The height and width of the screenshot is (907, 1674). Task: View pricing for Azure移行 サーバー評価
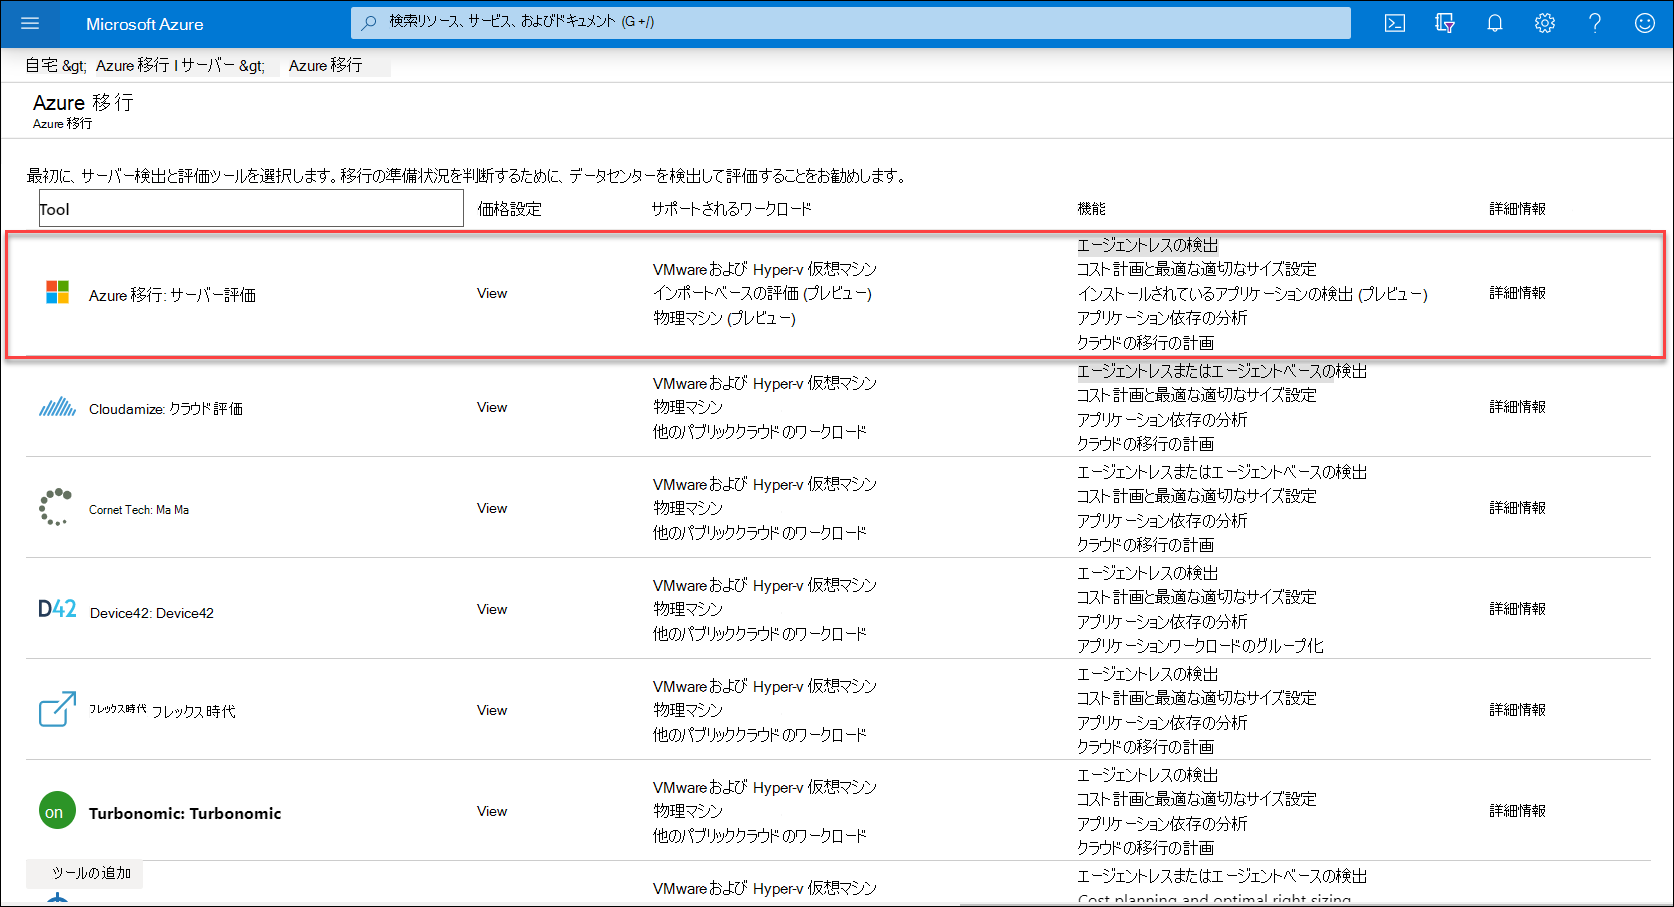(492, 293)
